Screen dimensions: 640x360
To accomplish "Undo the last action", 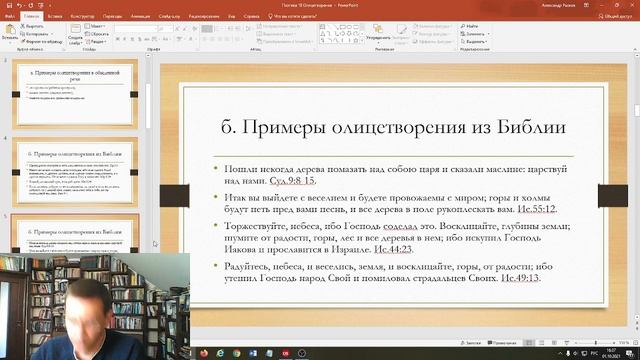I will pyautogui.click(x=19, y=5).
